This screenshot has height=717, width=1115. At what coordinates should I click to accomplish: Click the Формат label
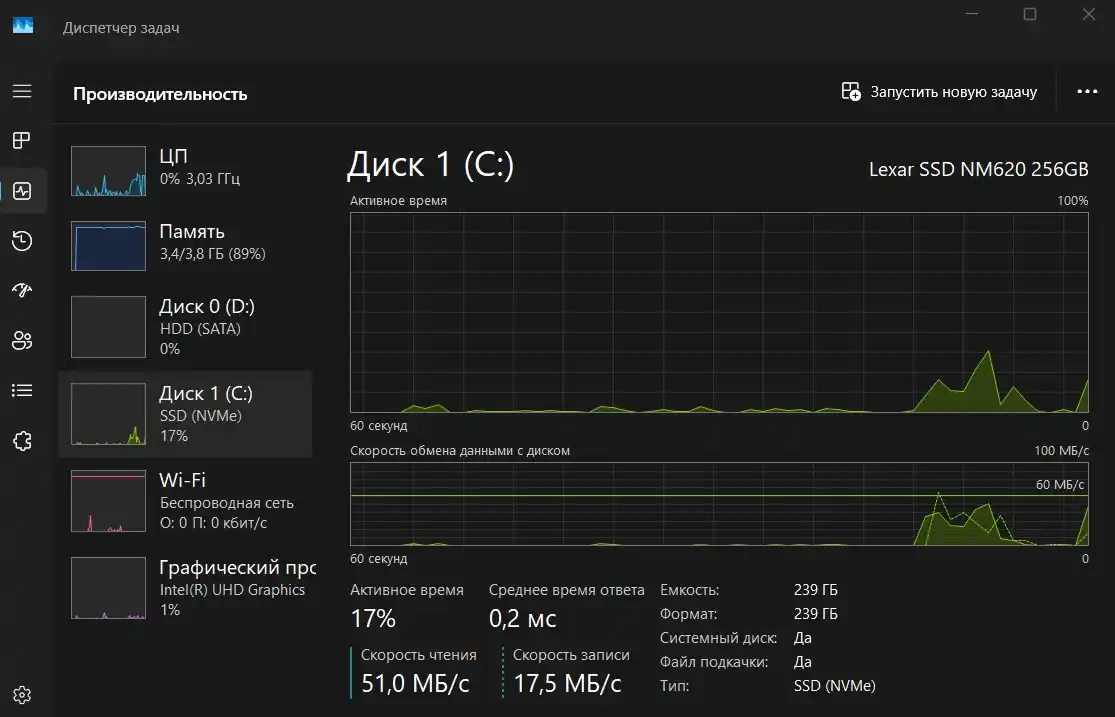click(x=688, y=614)
